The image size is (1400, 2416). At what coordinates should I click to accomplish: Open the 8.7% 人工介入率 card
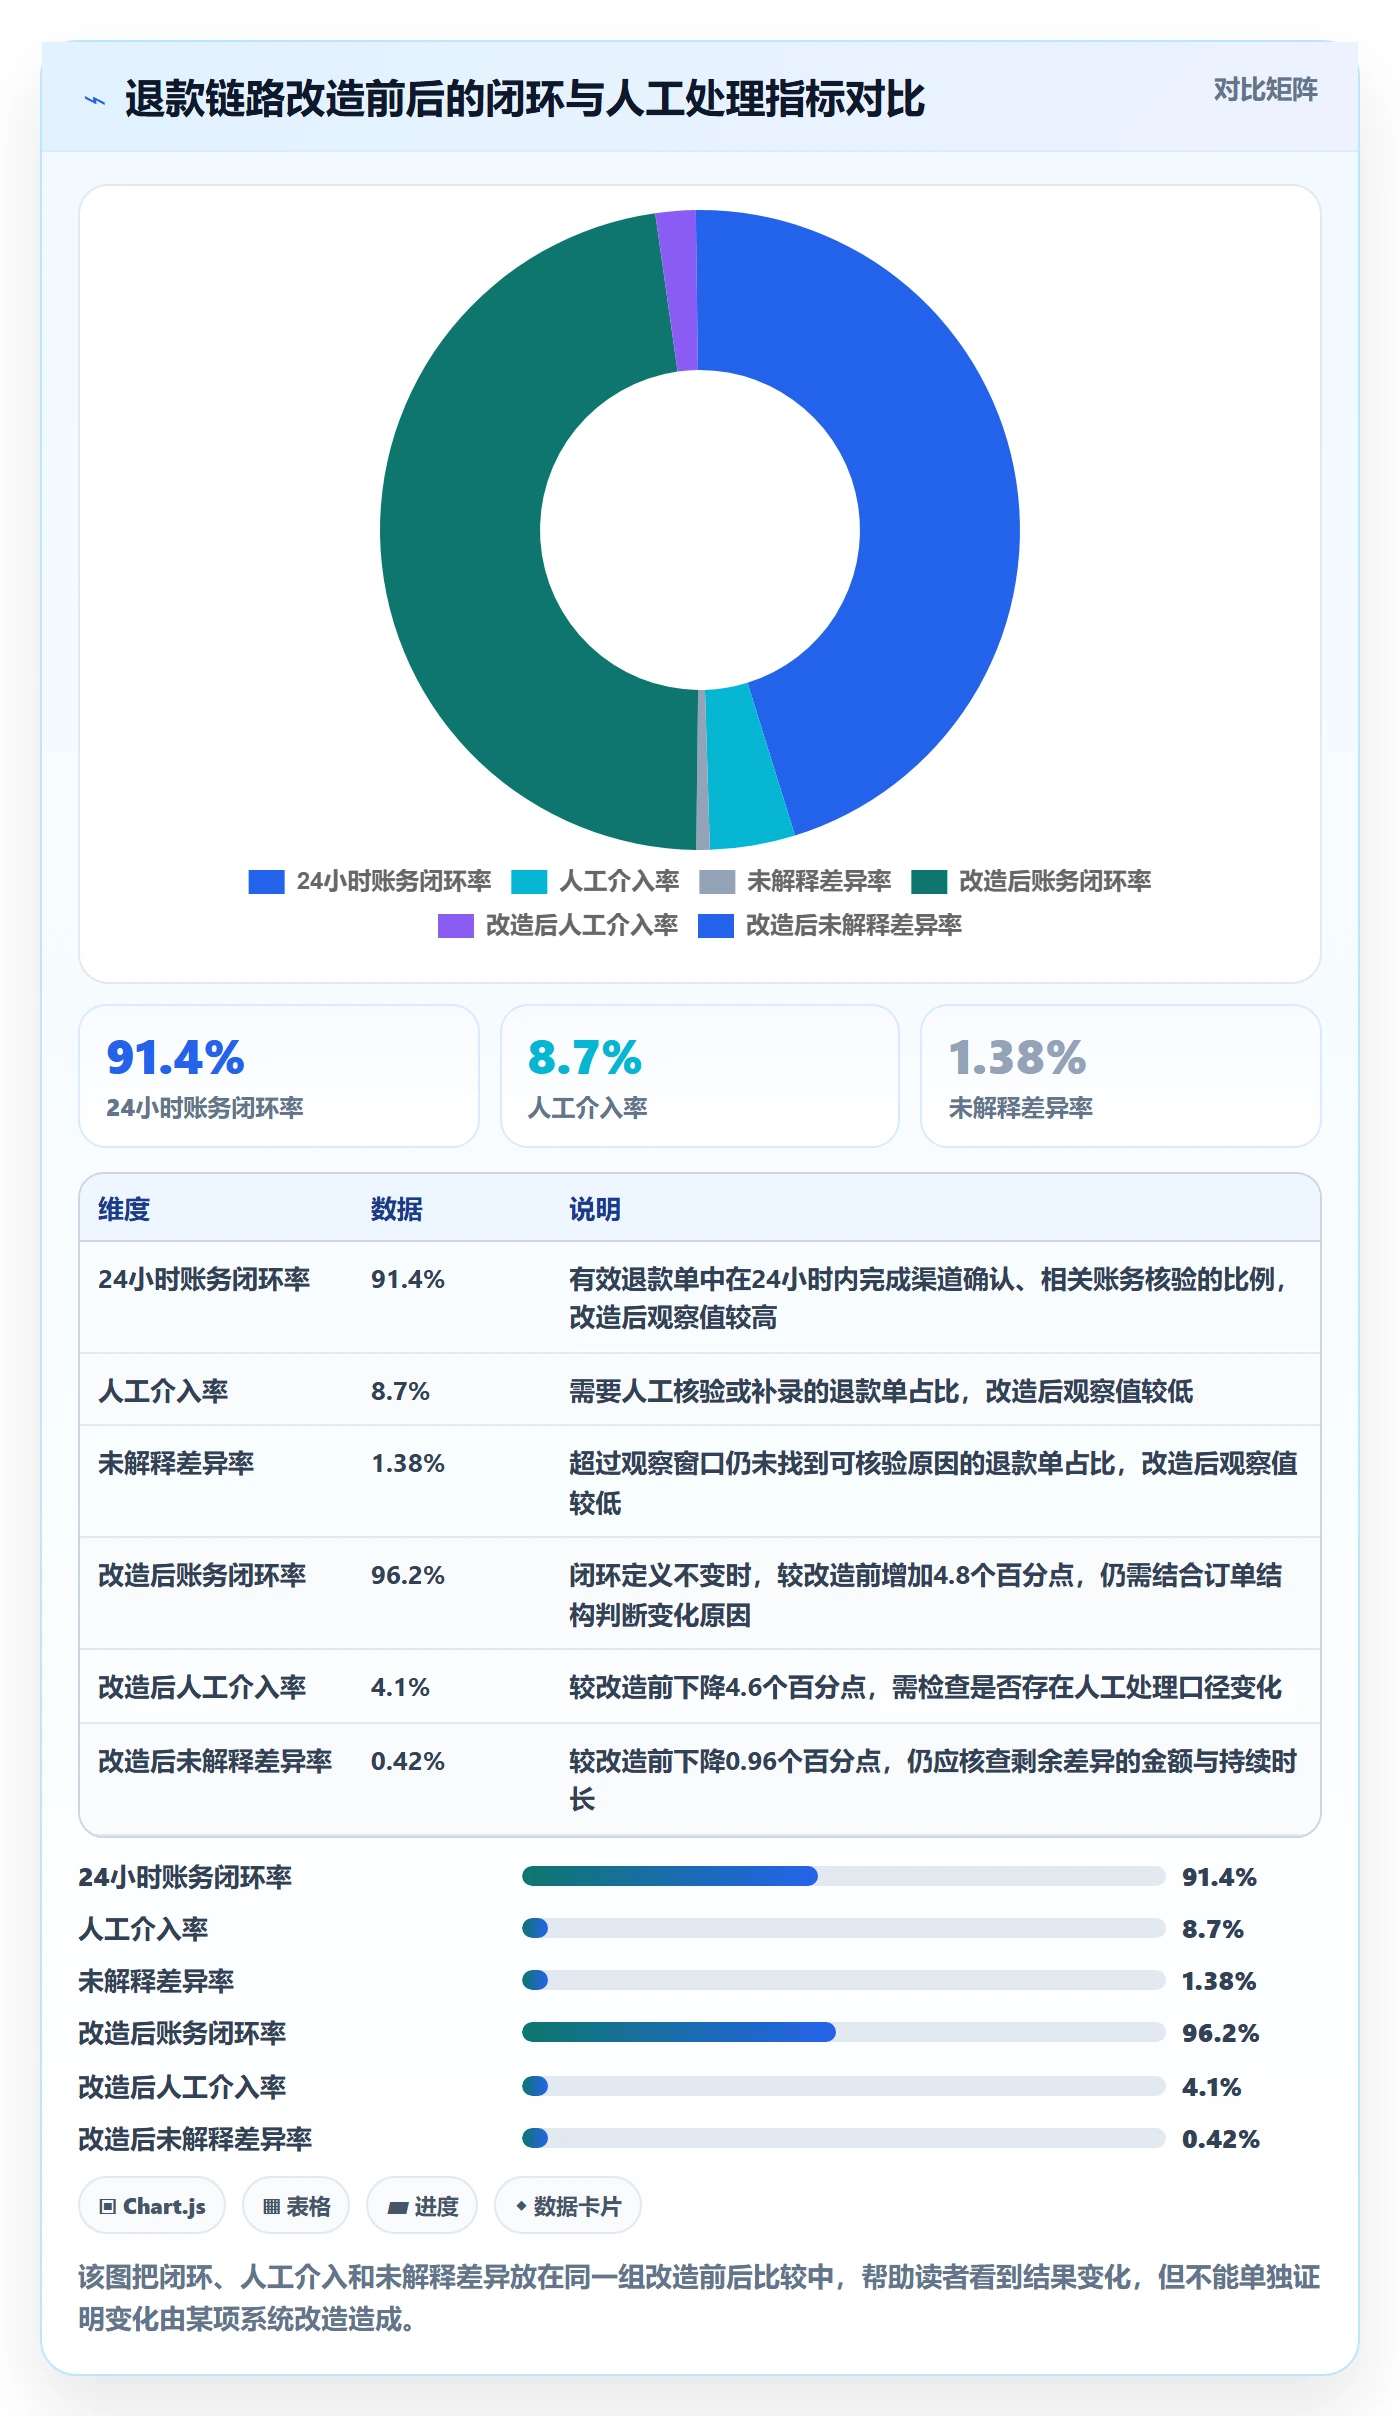(700, 1076)
